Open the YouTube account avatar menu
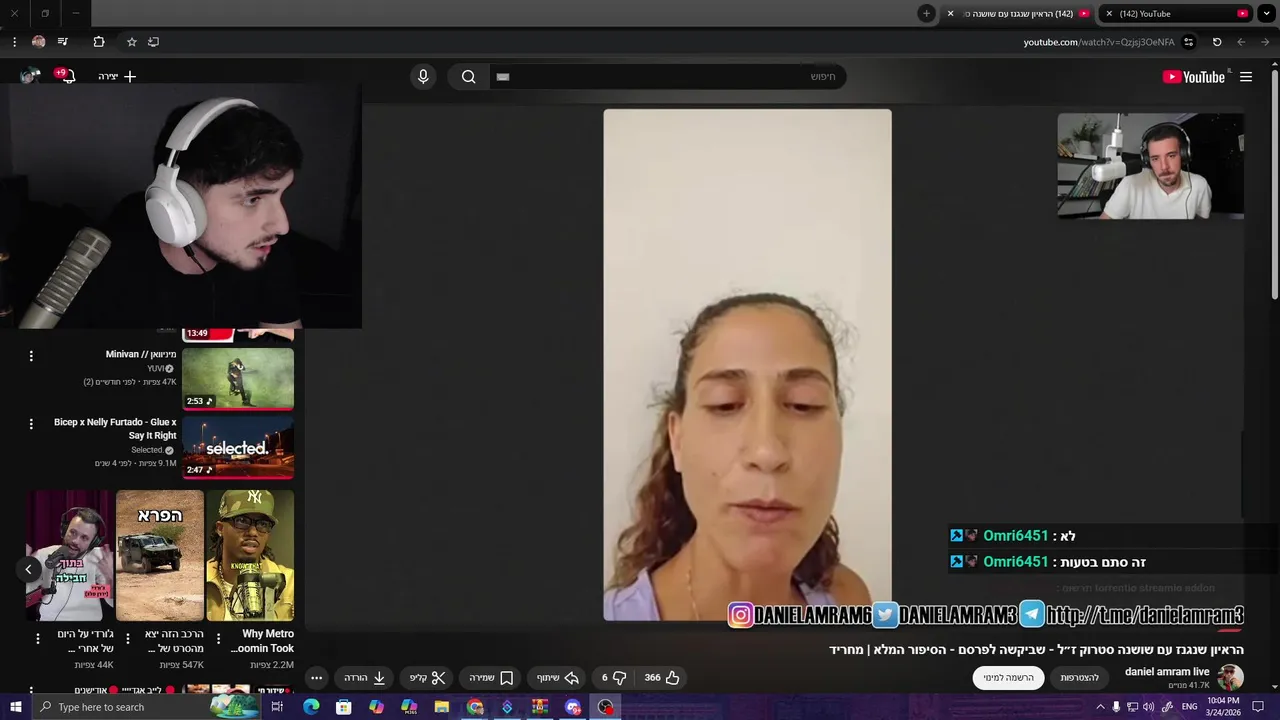Image resolution: width=1280 pixels, height=720 pixels. point(30,76)
